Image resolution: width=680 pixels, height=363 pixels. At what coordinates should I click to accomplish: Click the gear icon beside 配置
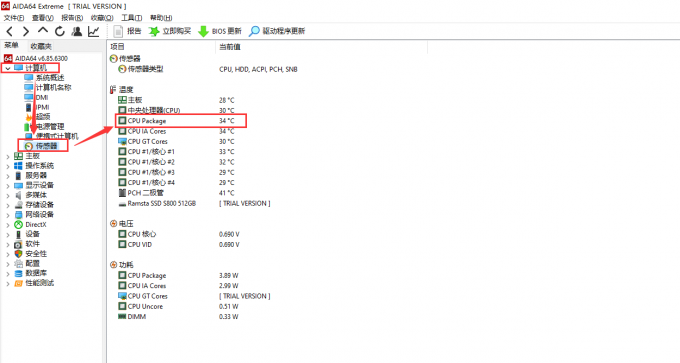[x=18, y=264]
